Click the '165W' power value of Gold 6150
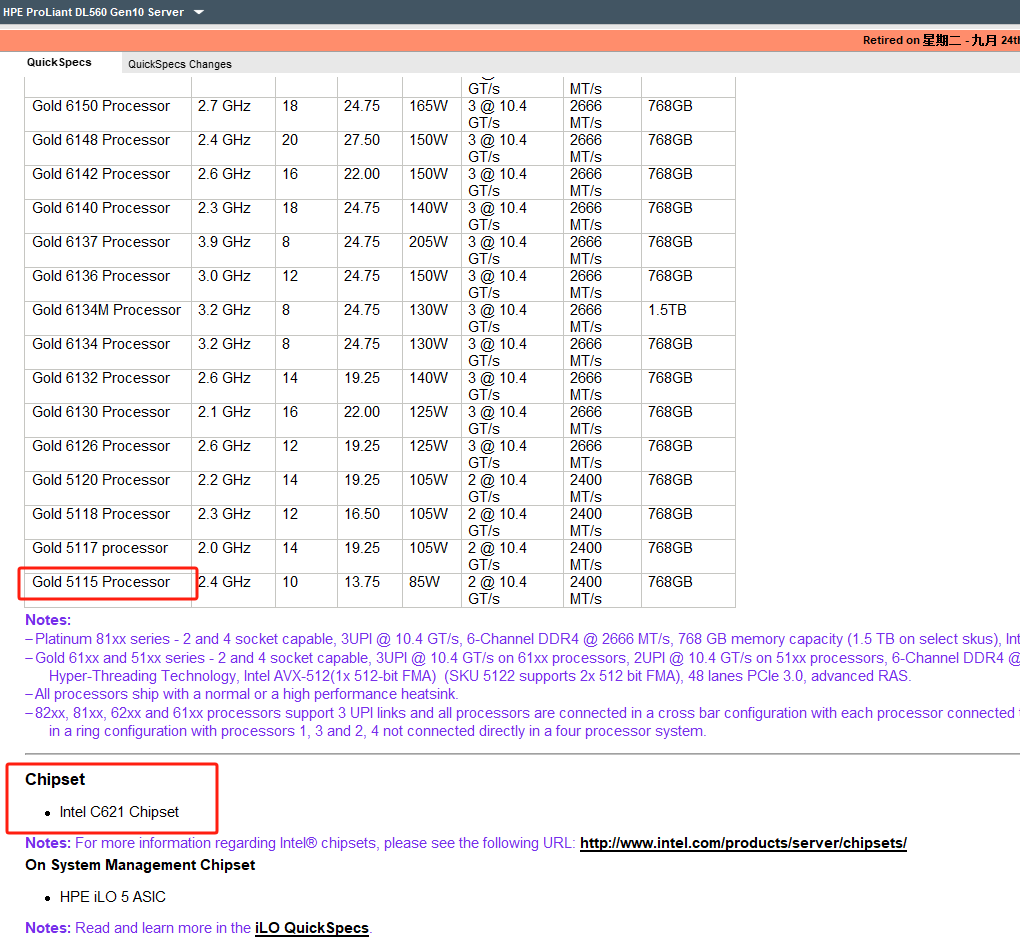The image size is (1020, 949). (x=428, y=106)
